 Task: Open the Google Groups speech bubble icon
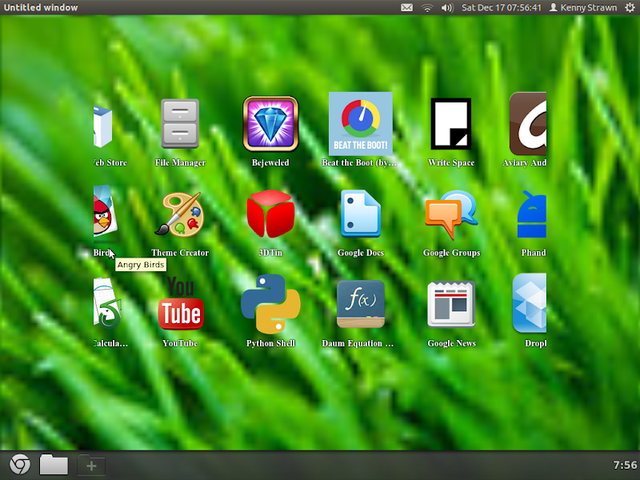(x=451, y=214)
